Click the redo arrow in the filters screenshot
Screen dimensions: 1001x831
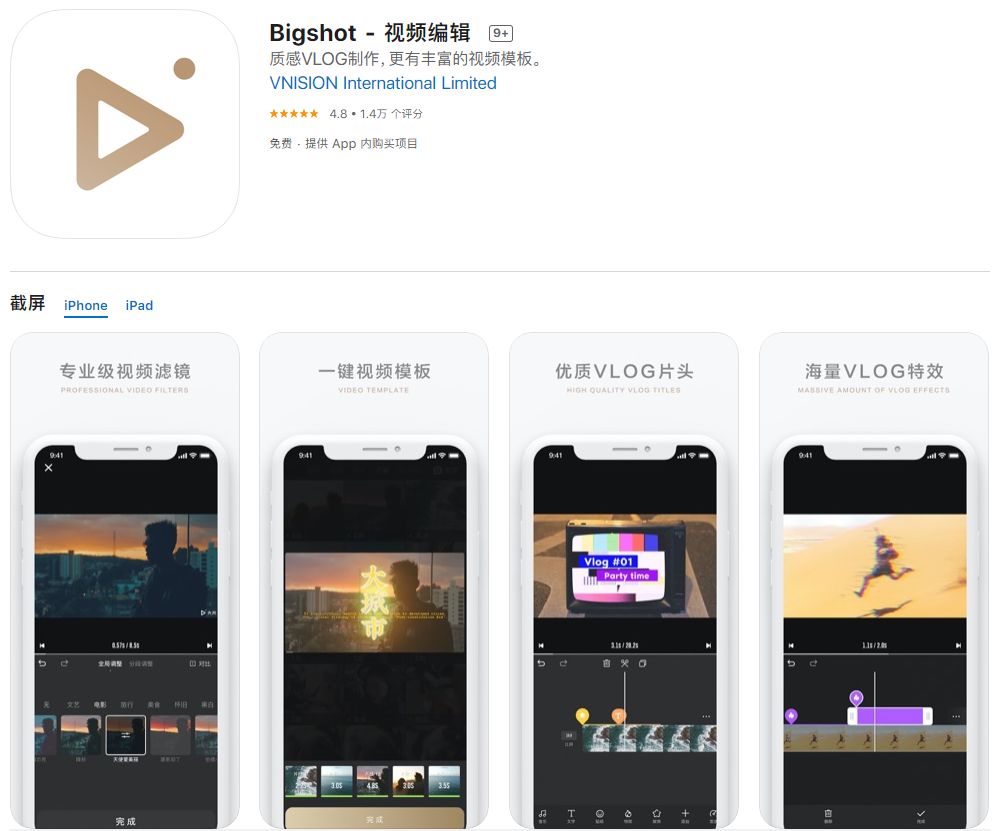64,664
